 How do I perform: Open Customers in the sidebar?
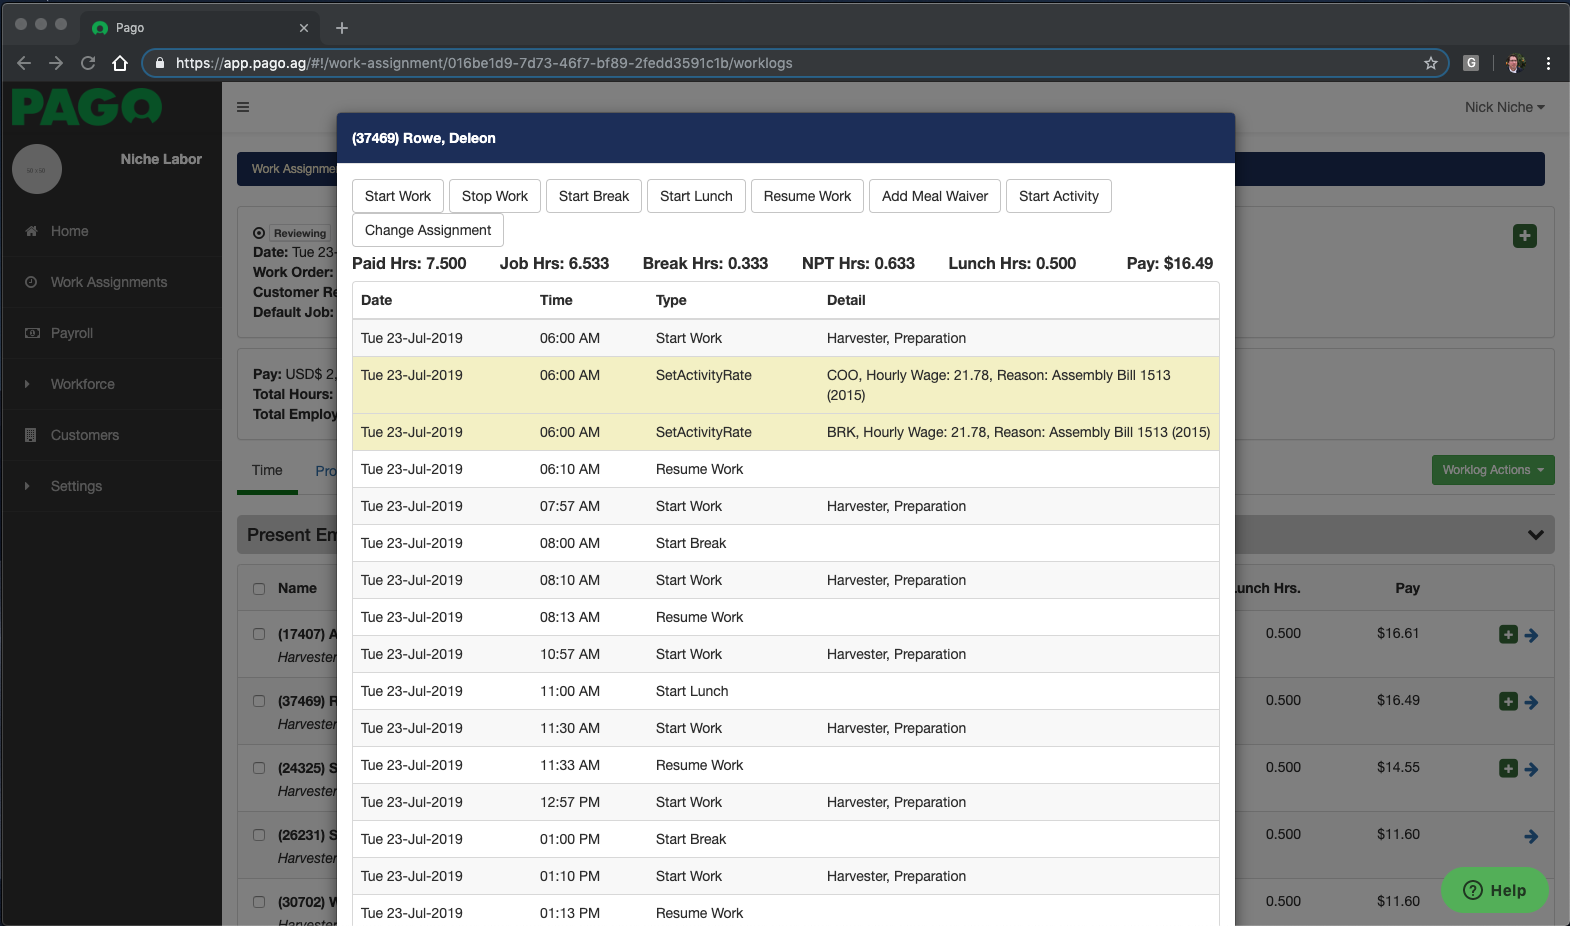pyautogui.click(x=85, y=435)
